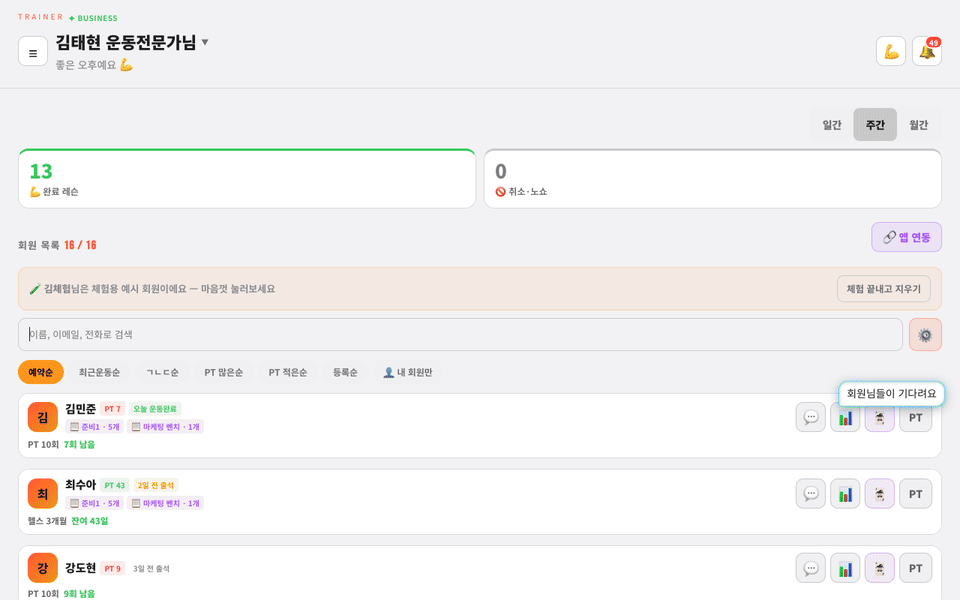Click the PT 43 badge on 최수아
This screenshot has width=960, height=600.
click(x=114, y=486)
